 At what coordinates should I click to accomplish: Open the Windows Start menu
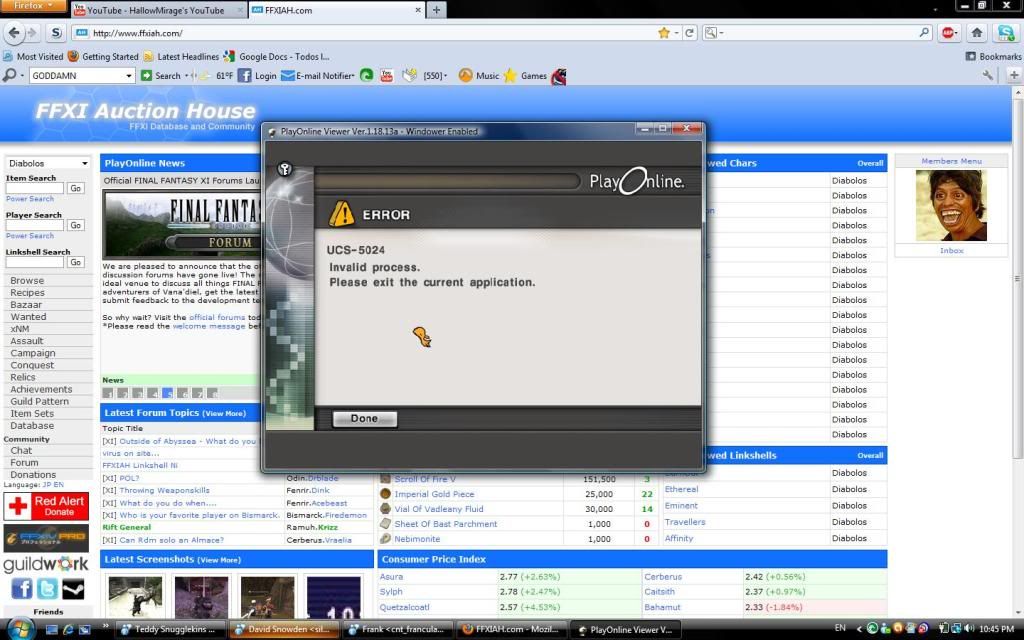click(20, 629)
